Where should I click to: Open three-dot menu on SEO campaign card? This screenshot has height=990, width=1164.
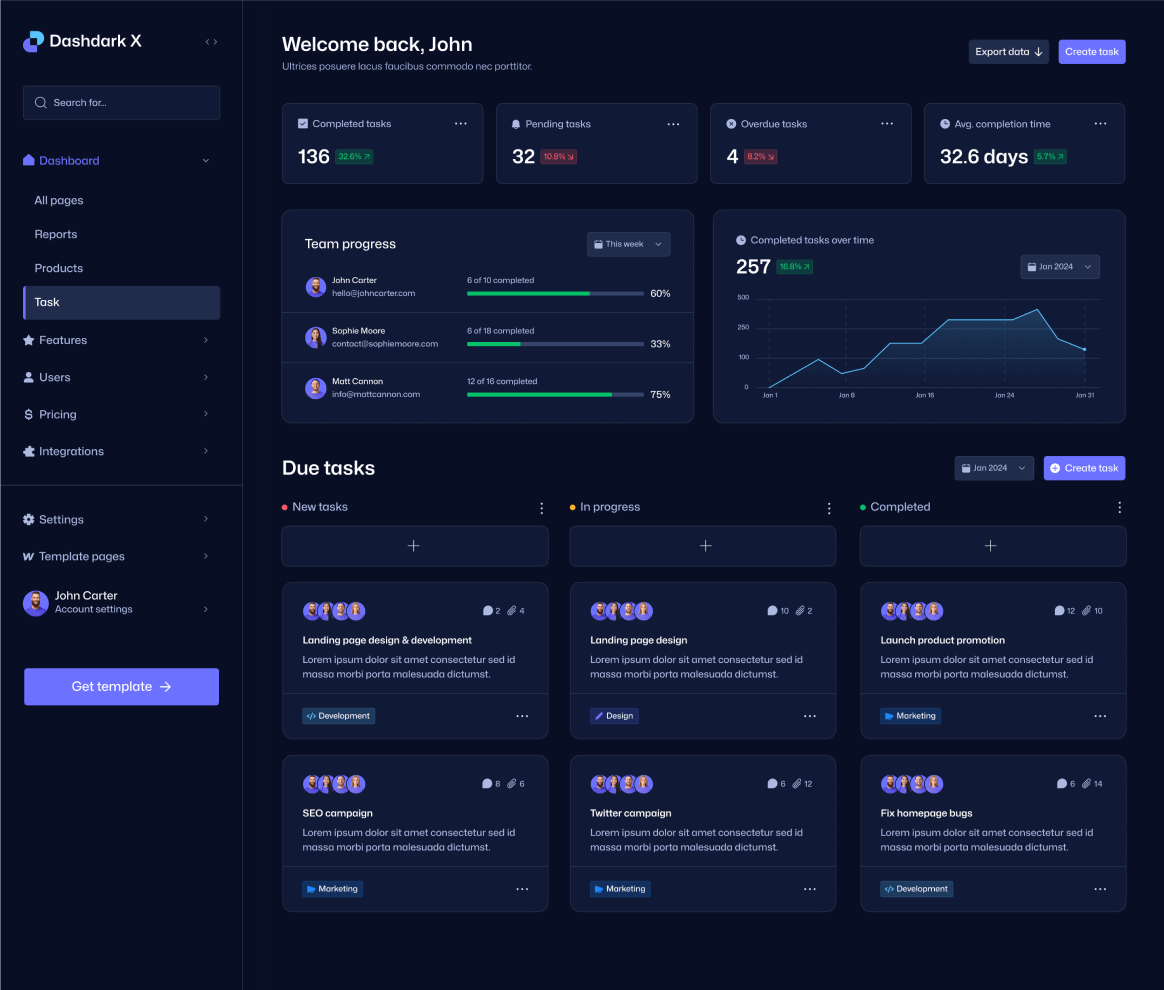(522, 889)
